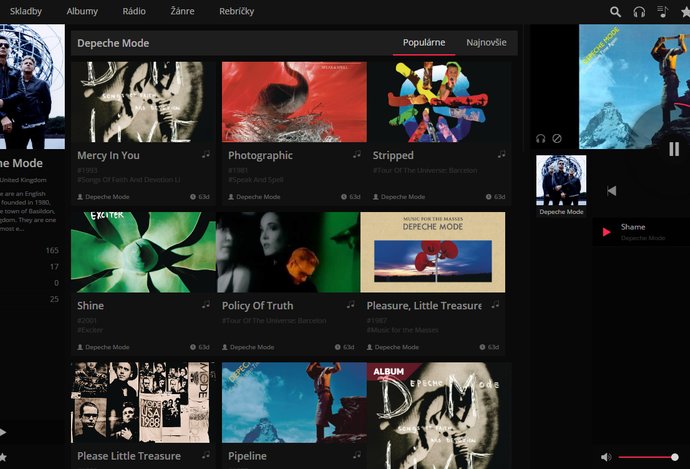Click Depeche Mode artist thumbnail in player panel
Image resolution: width=690 pixels, height=469 pixels.
point(561,180)
